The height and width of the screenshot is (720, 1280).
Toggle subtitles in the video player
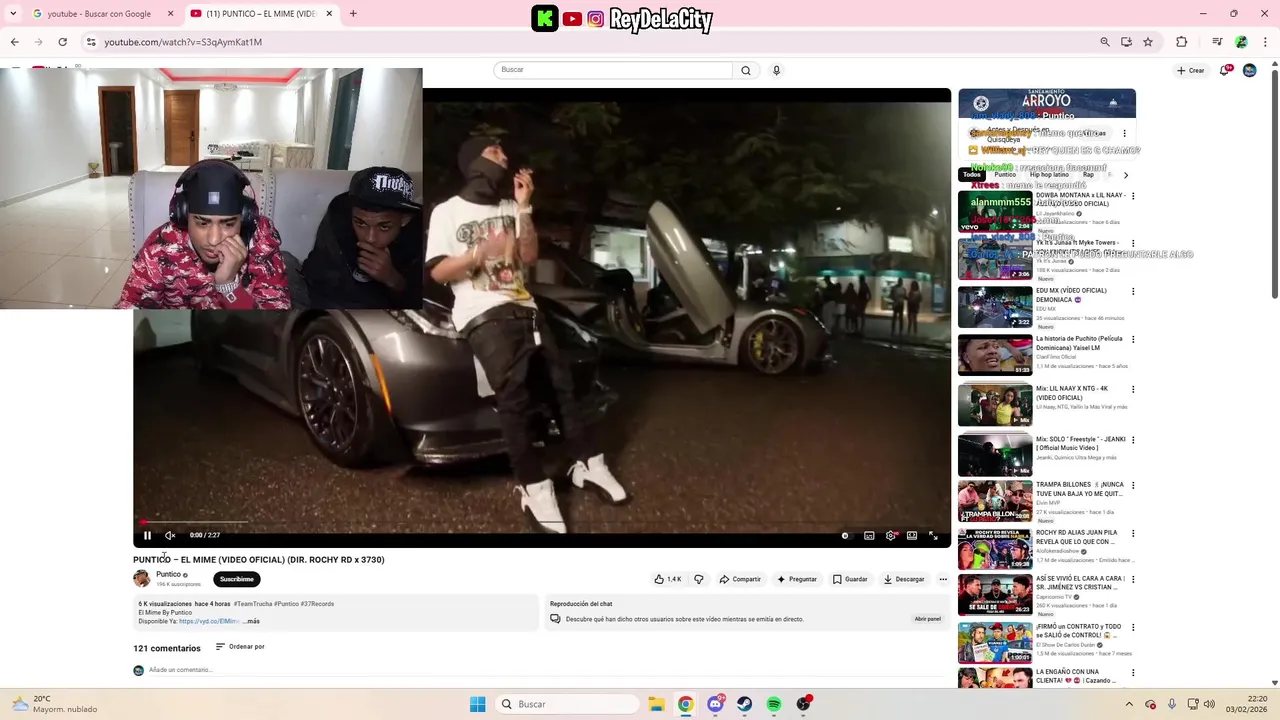point(869,535)
